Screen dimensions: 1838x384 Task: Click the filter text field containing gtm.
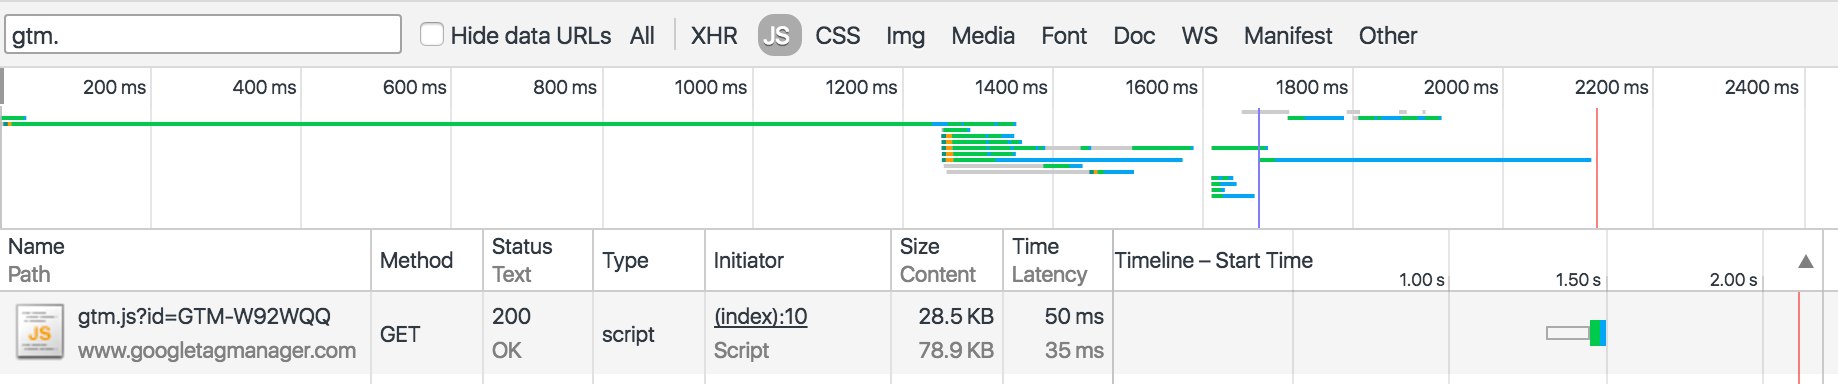pyautogui.click(x=203, y=35)
